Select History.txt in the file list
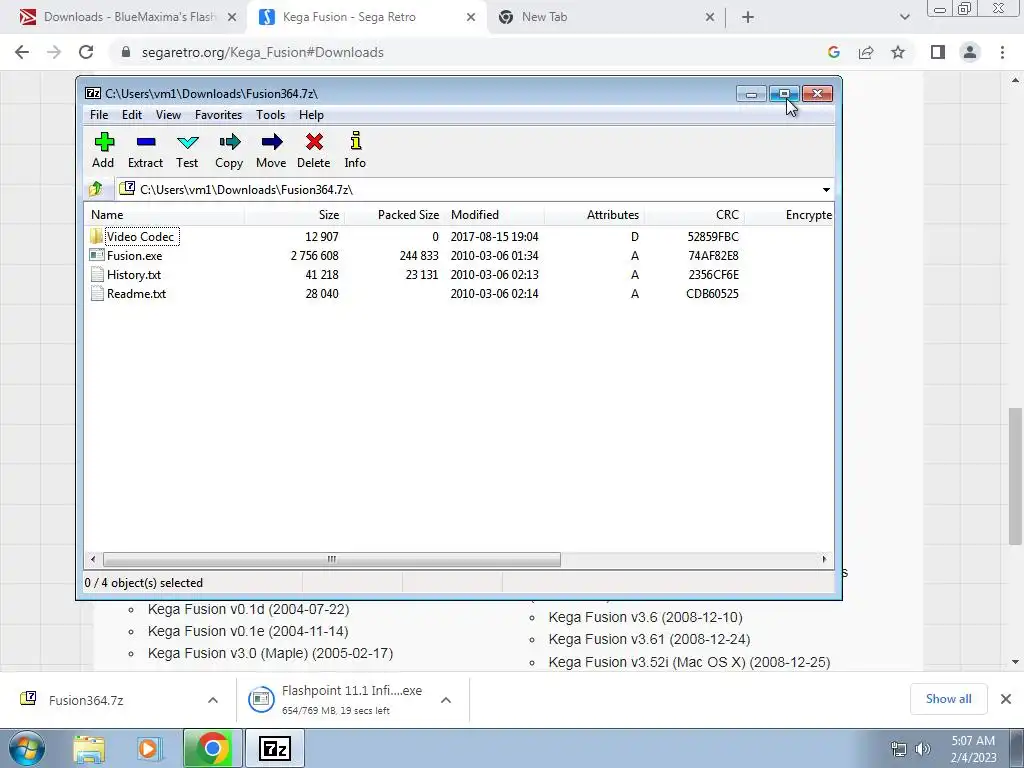 [134, 274]
